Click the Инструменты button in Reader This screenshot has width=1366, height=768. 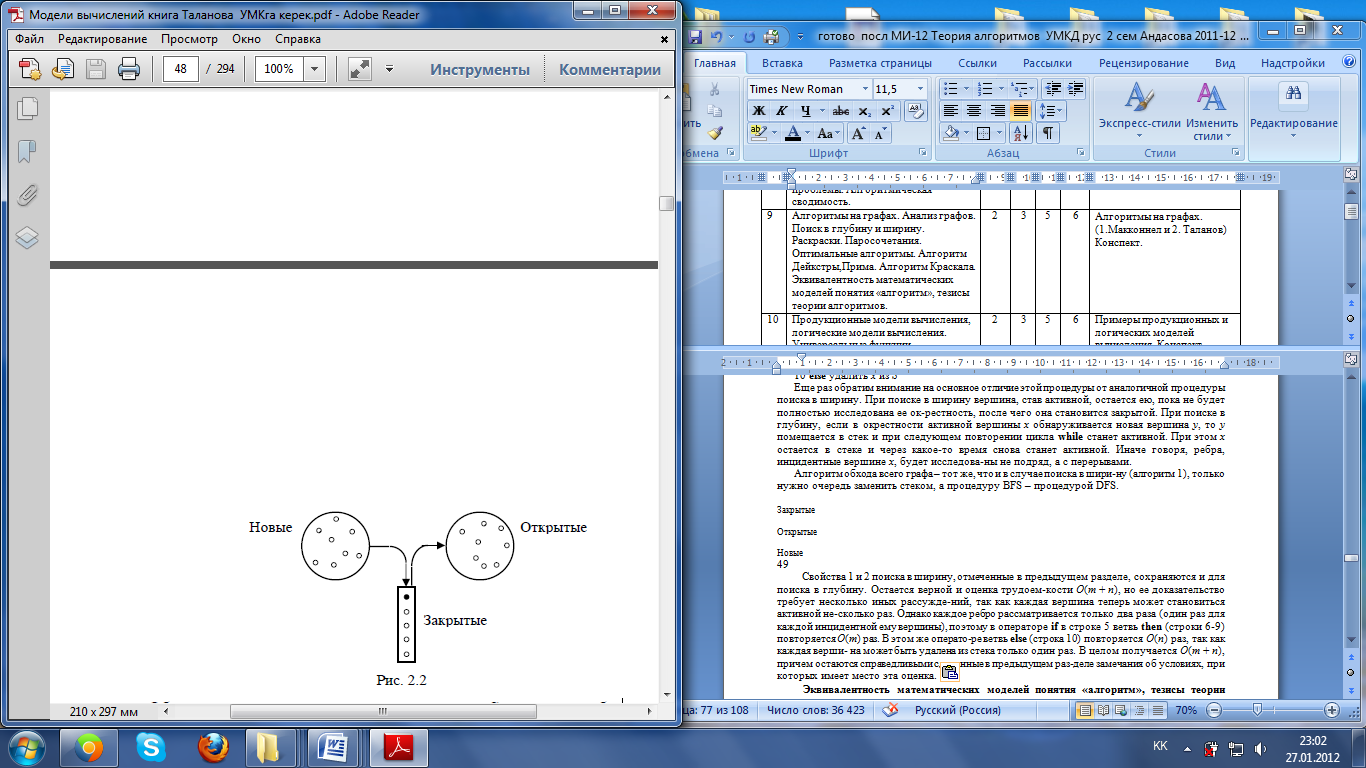[480, 69]
